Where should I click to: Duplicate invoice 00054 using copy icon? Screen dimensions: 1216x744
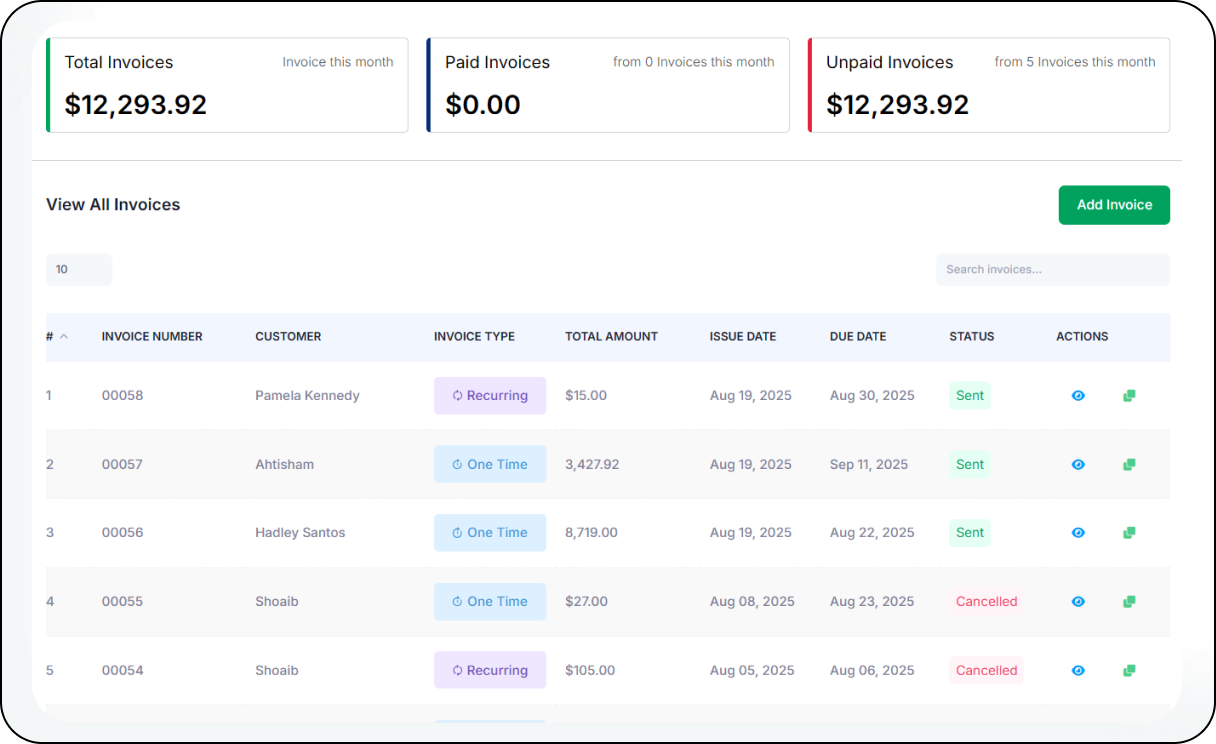tap(1129, 671)
